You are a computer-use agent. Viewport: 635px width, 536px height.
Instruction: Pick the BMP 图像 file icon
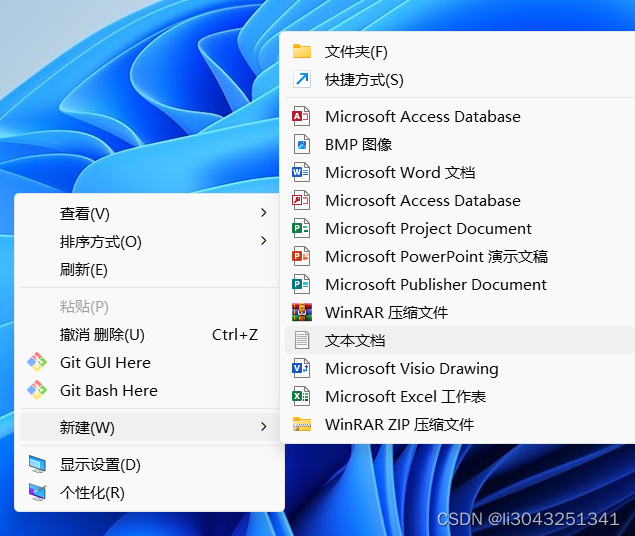(302, 145)
